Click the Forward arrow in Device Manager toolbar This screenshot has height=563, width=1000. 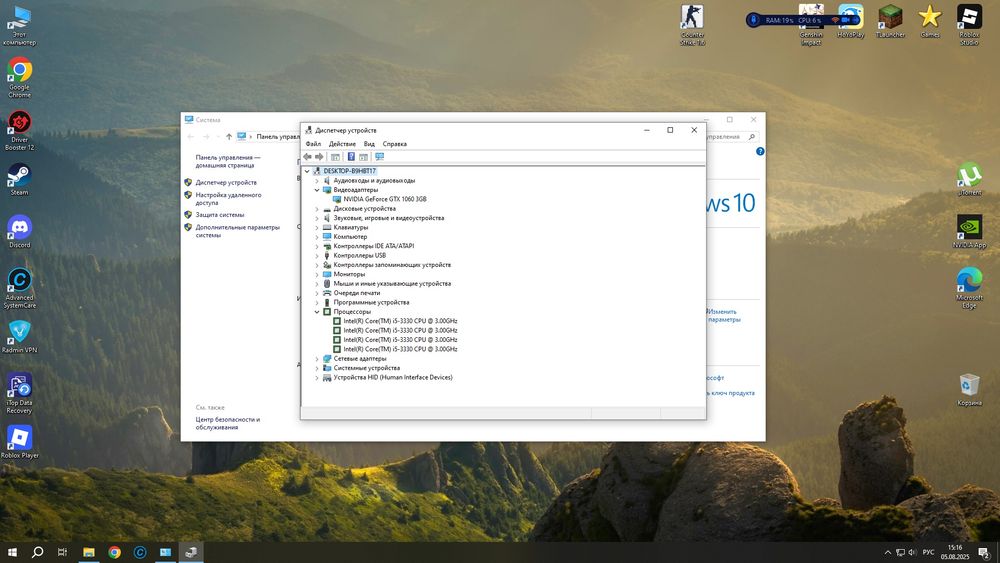pos(319,157)
